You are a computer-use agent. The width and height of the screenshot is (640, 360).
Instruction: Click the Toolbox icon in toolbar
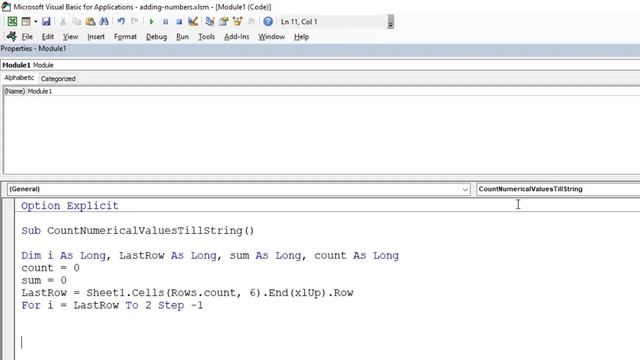click(251, 22)
